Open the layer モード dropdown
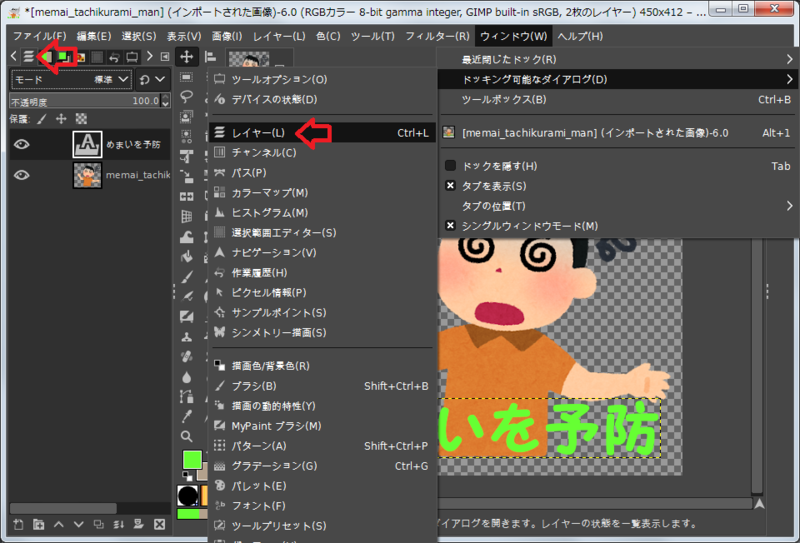The height and width of the screenshot is (543, 800). 71,80
